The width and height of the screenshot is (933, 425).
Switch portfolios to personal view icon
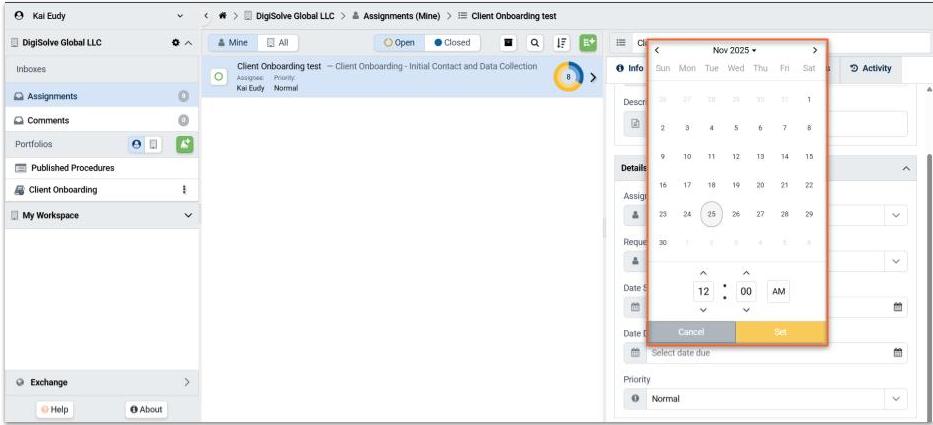click(x=137, y=144)
